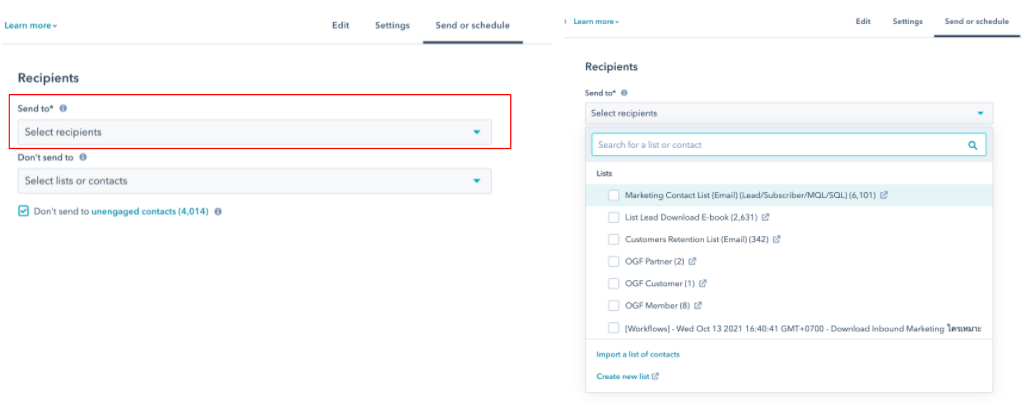Open OGF Partner list external link icon

coord(692,261)
